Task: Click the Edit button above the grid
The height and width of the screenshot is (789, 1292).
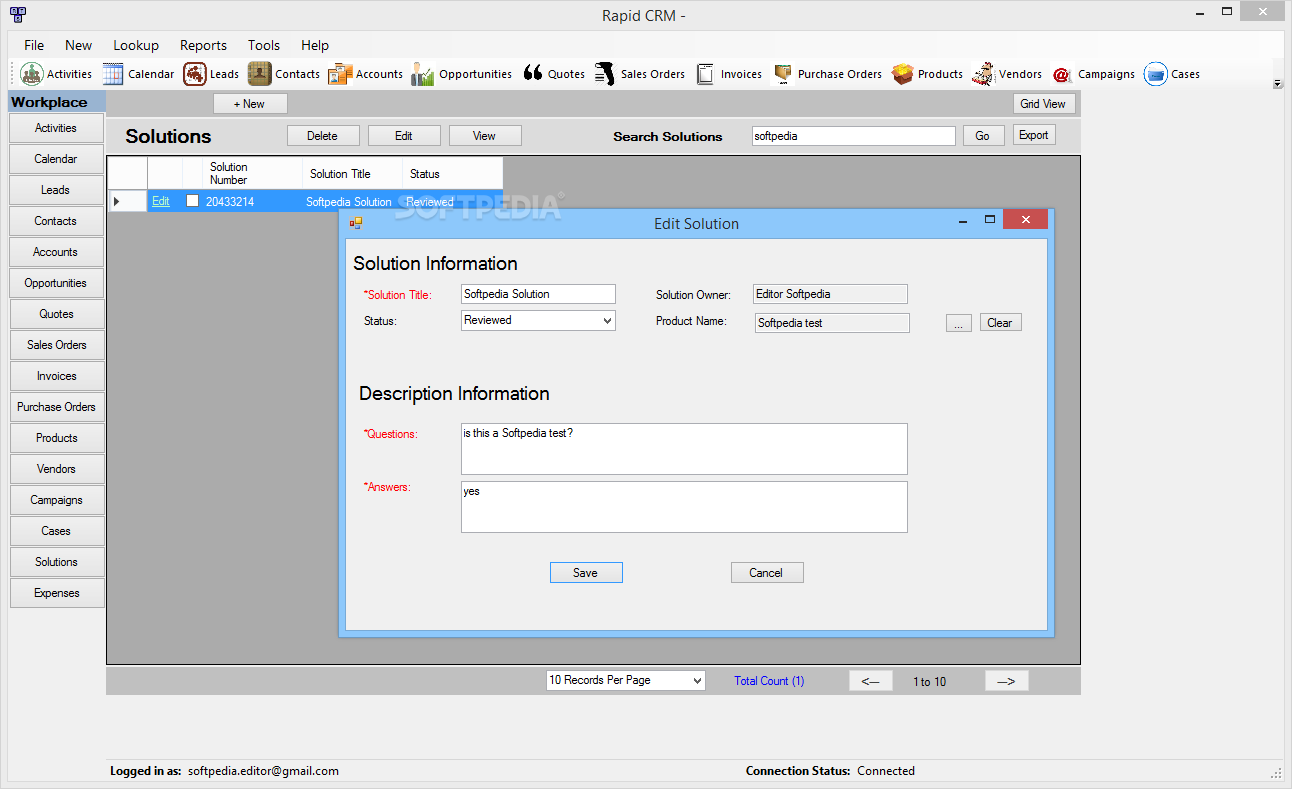Action: coord(404,136)
